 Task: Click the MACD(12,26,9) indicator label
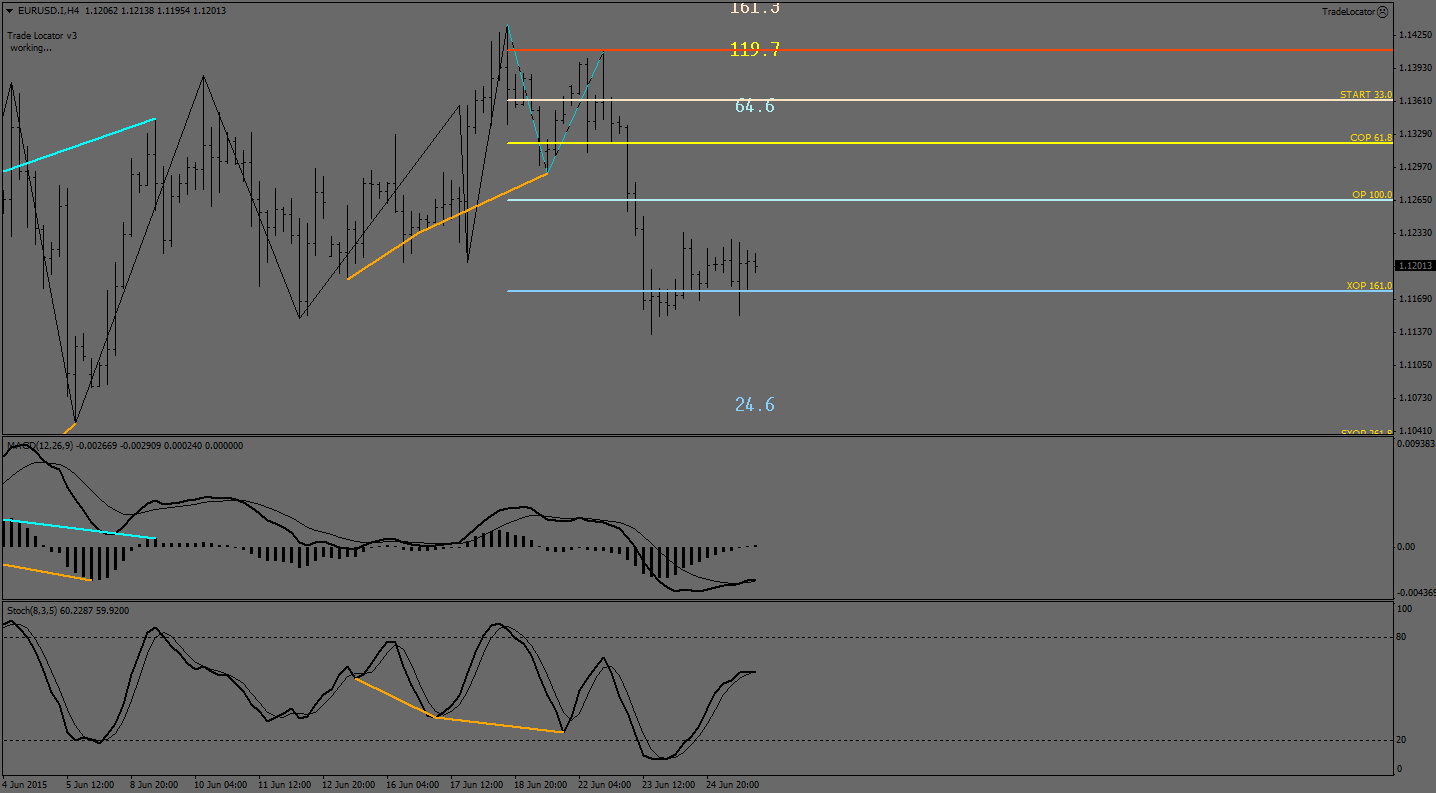pyautogui.click(x=39, y=445)
